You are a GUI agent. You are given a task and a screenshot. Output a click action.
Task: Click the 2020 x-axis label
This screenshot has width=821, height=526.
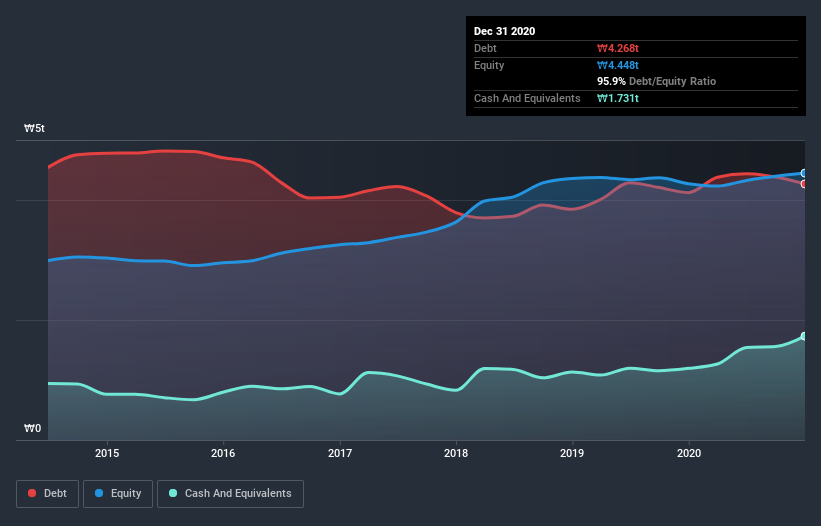[689, 453]
